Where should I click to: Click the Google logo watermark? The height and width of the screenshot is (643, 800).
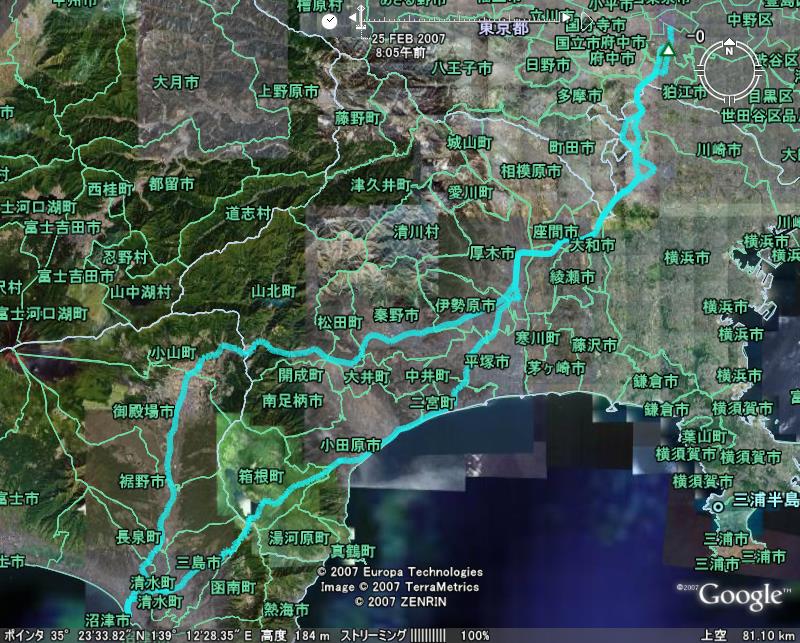tap(740, 596)
